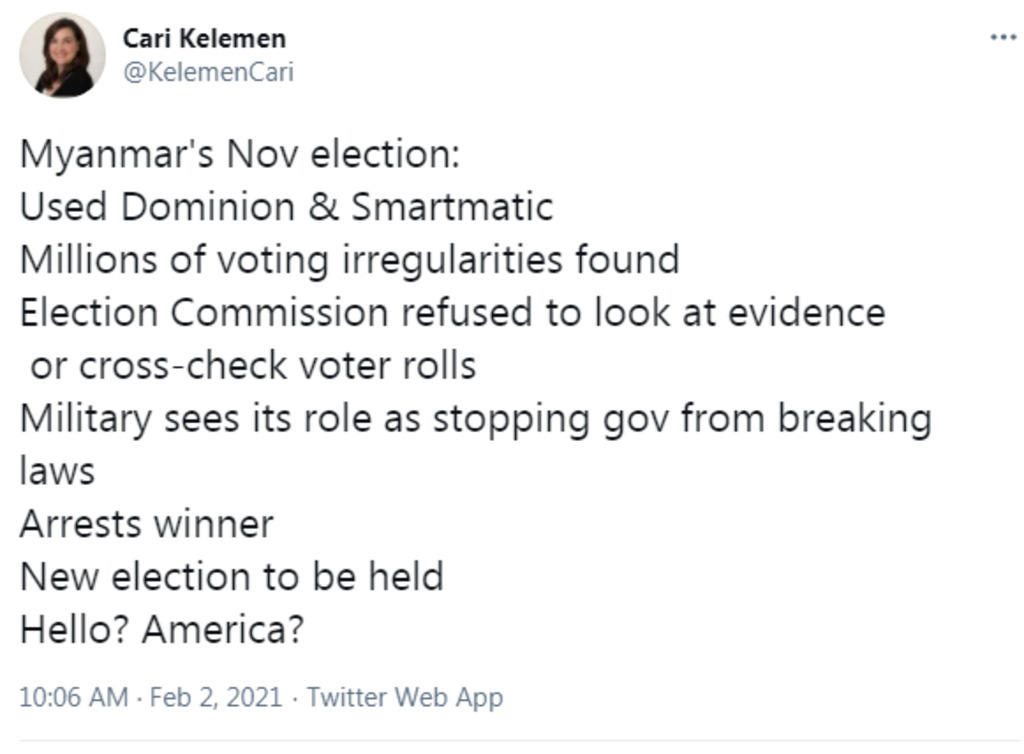Image resolution: width=1024 pixels, height=754 pixels.
Task: Click the "Arrests winner" line
Action: 146,524
